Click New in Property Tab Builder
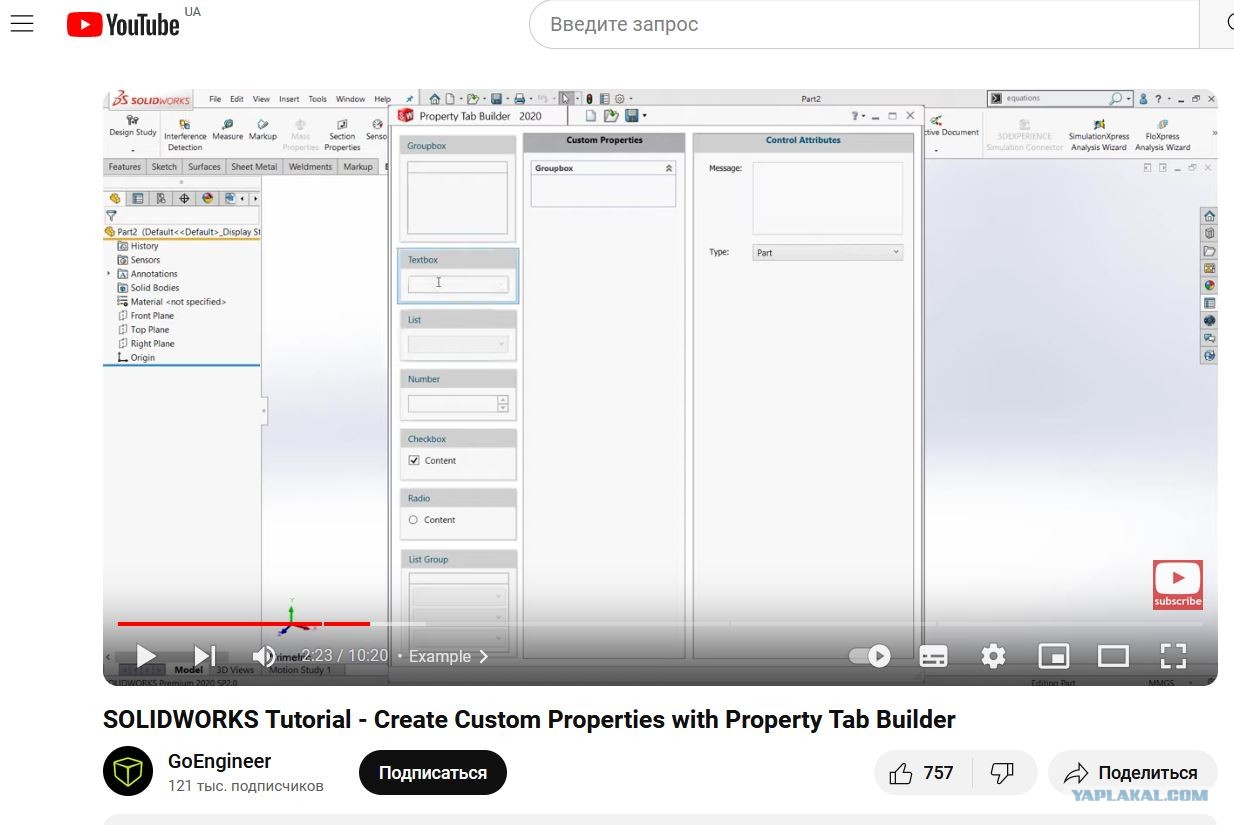The image size is (1234, 825). click(x=591, y=116)
